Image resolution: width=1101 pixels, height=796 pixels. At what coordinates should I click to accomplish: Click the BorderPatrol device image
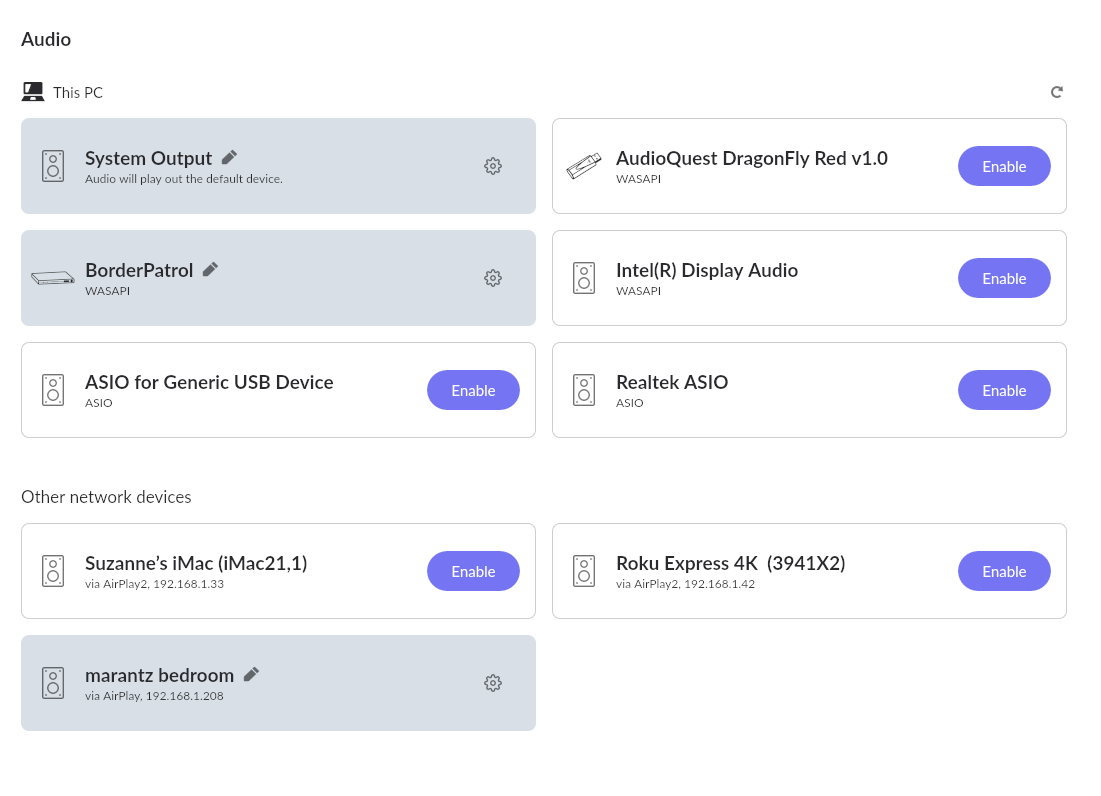click(53, 278)
